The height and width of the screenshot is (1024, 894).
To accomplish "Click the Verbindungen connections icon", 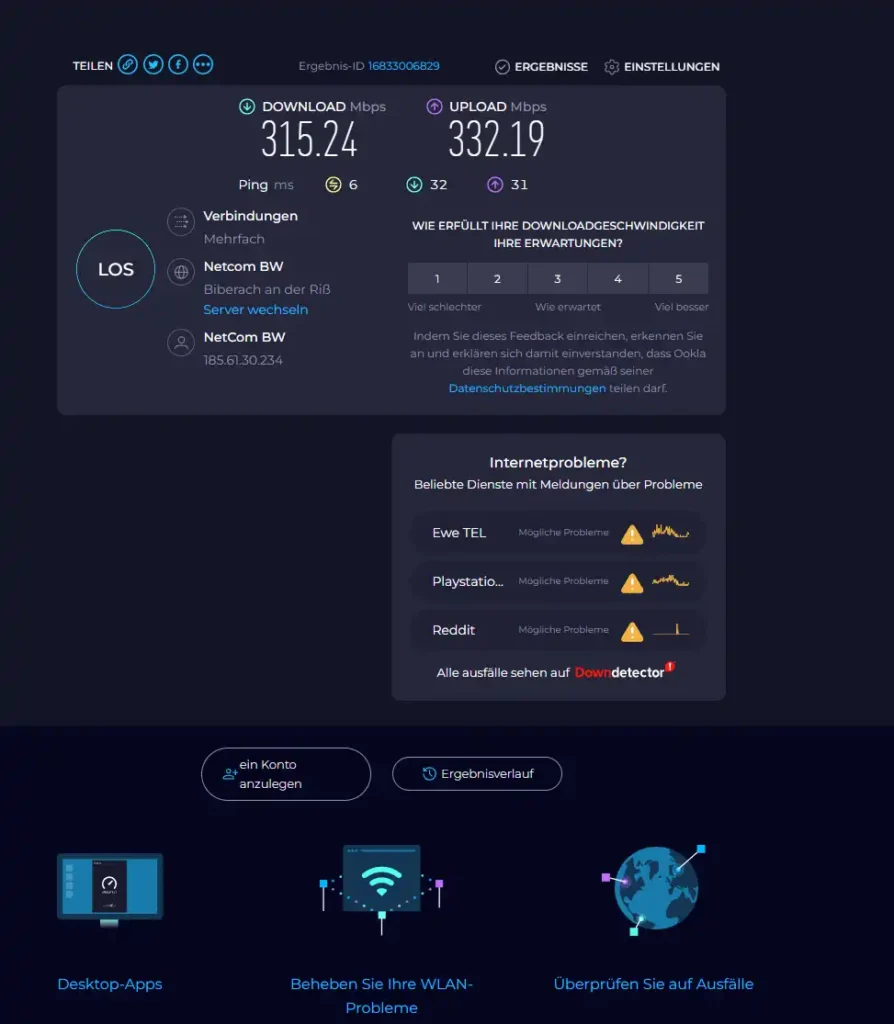I will click(181, 222).
